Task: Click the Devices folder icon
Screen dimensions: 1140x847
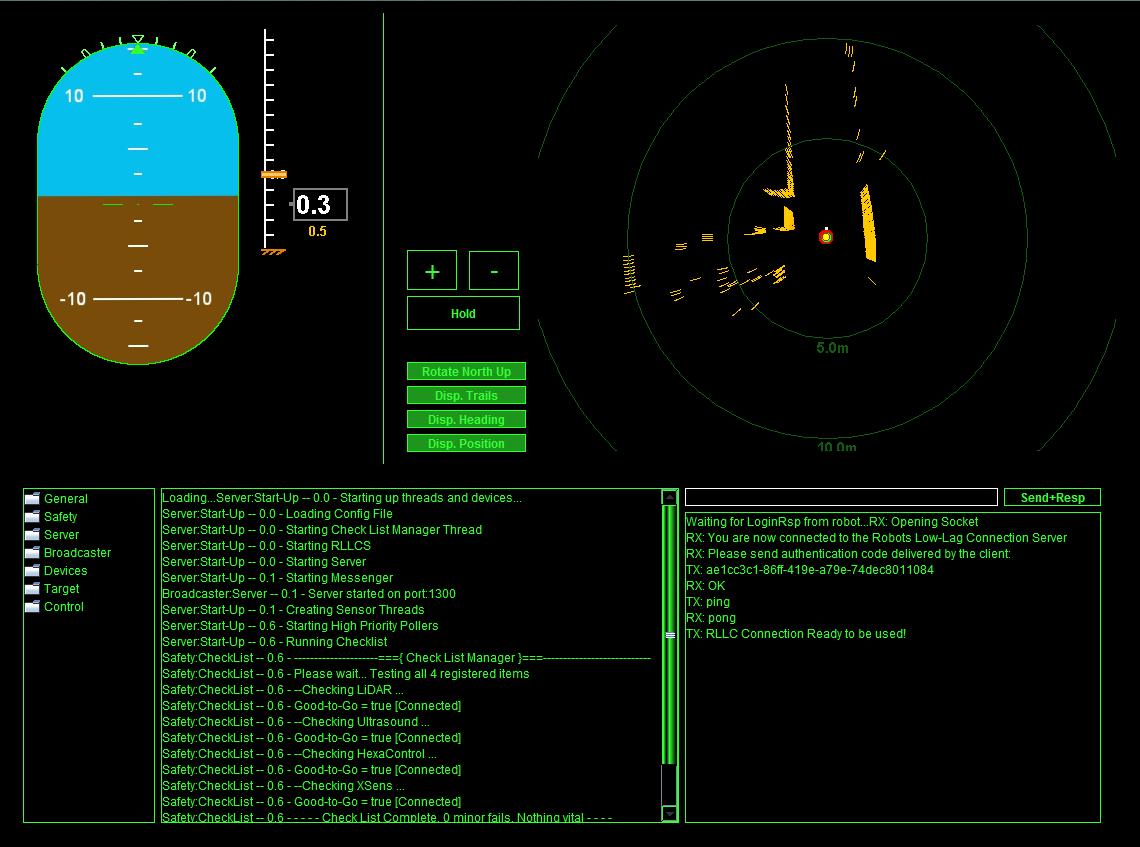Action: 32,570
